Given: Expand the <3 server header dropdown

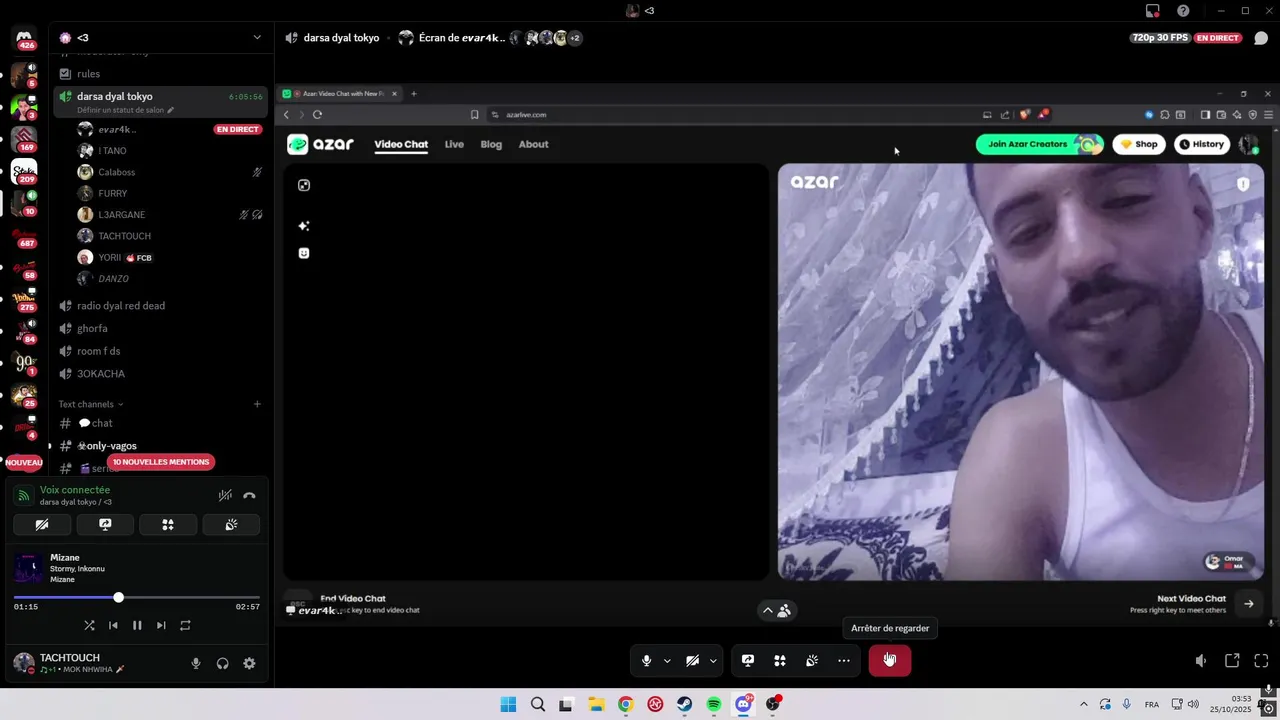Looking at the screenshot, I should point(257,38).
